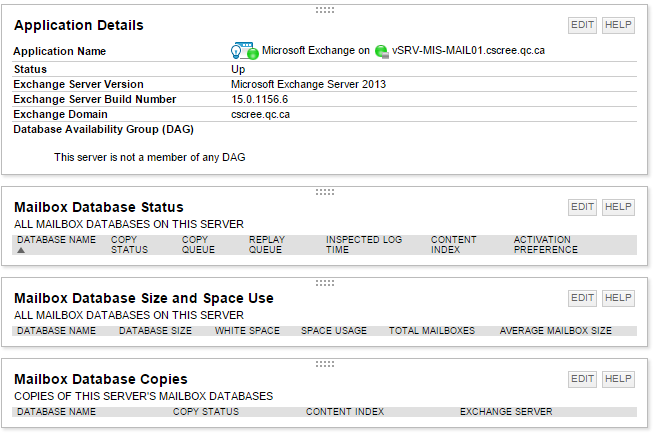Sort by Copy Queue column

(x=198, y=245)
